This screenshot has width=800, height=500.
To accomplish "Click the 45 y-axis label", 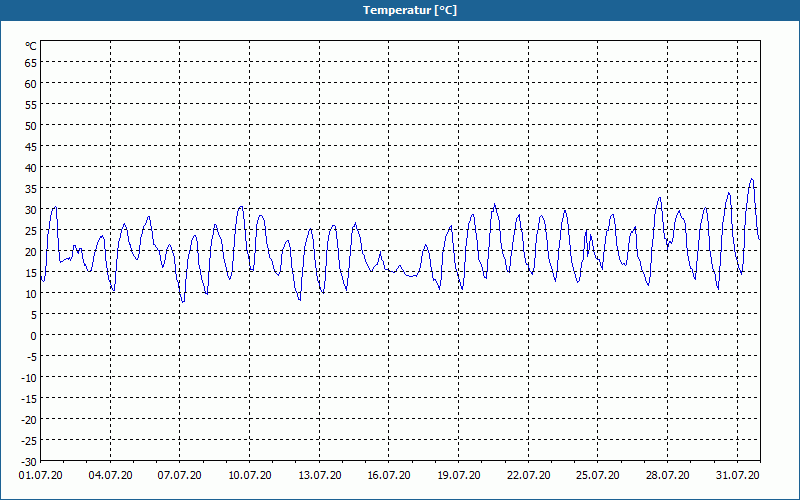I will pyautogui.click(x=31, y=147).
